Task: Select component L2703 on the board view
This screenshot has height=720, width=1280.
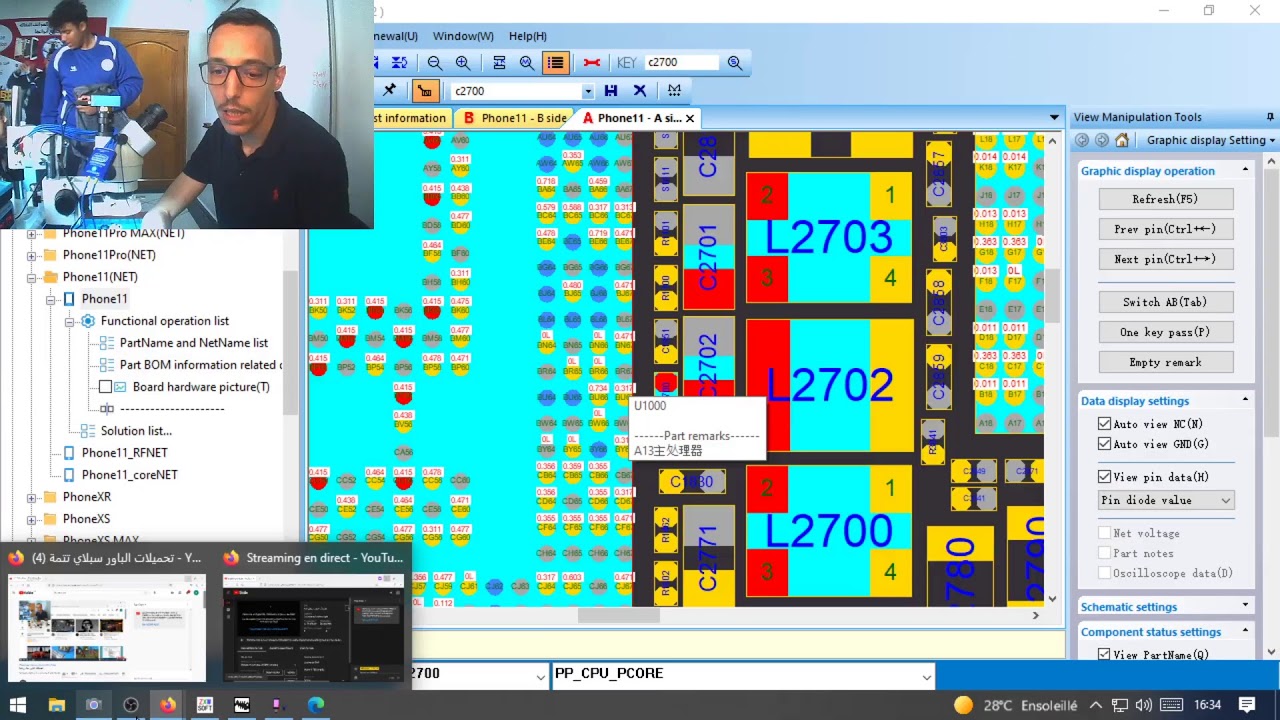Action: pyautogui.click(x=830, y=238)
